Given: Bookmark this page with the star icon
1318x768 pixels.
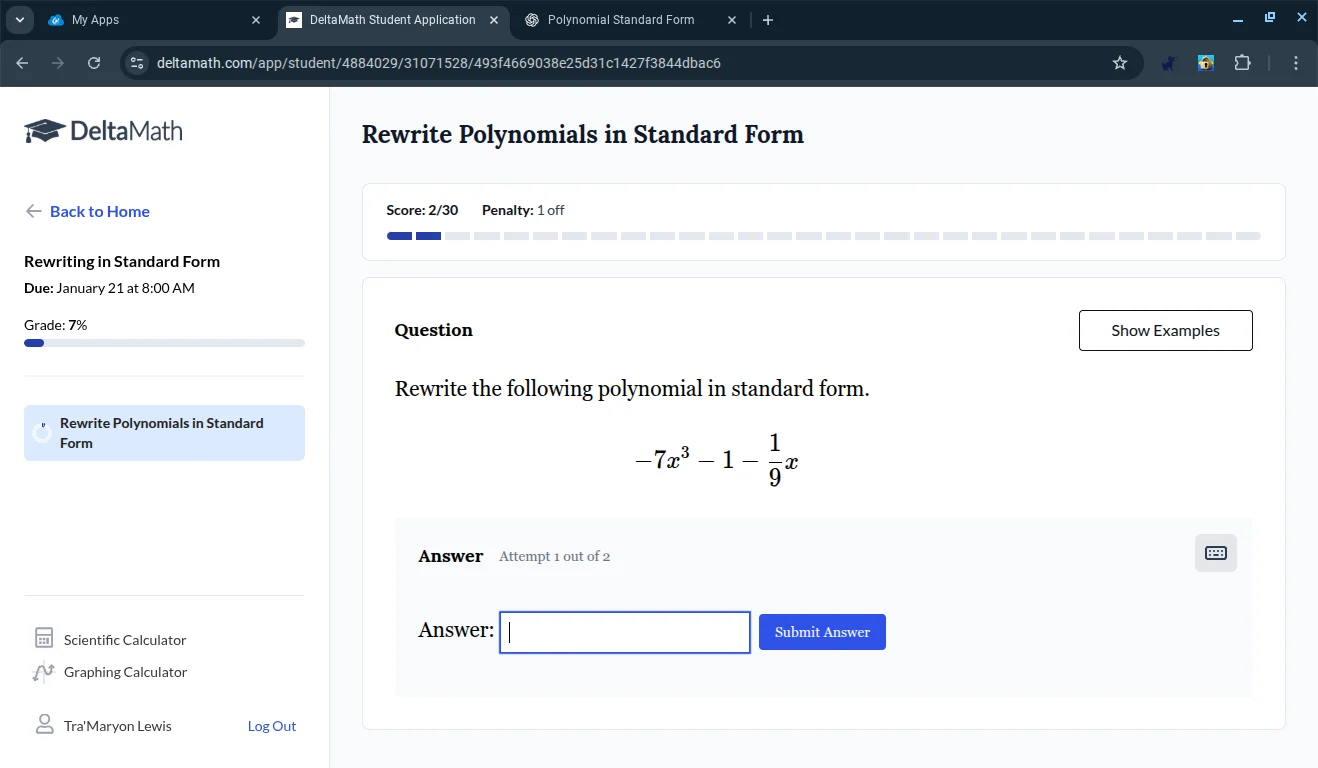Looking at the screenshot, I should pos(1120,63).
